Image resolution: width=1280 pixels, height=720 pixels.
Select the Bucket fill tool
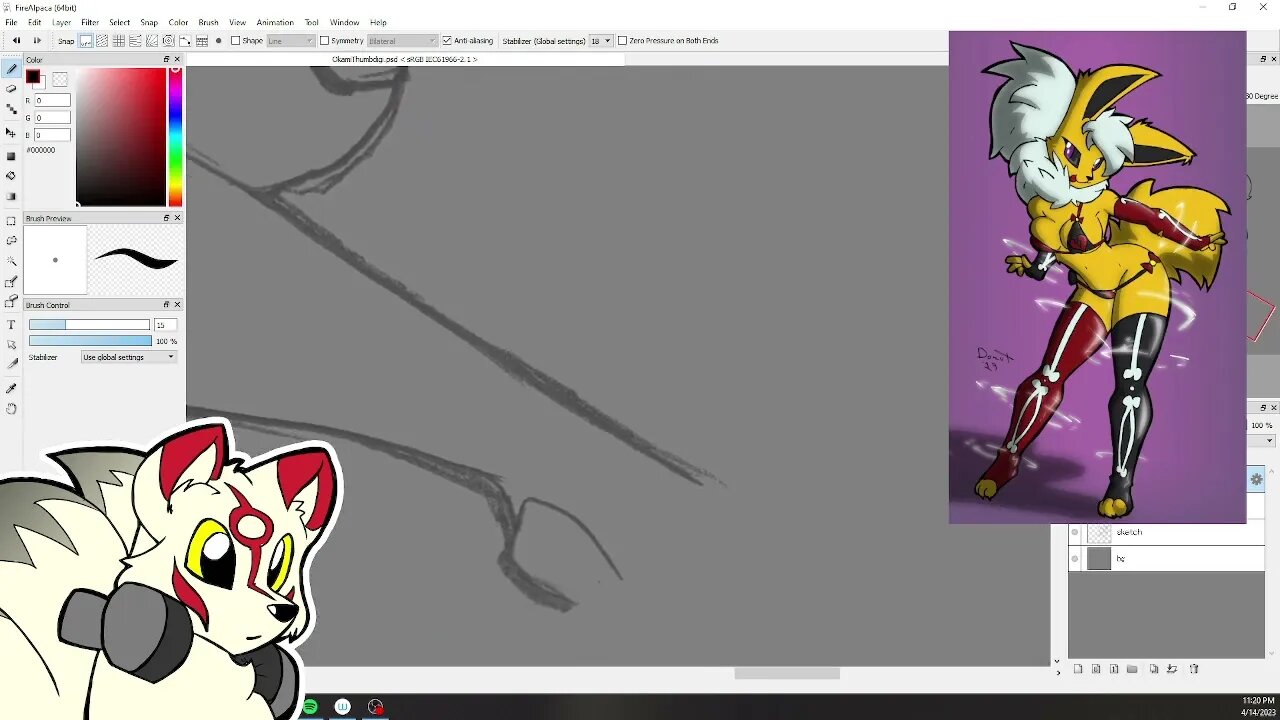point(11,175)
